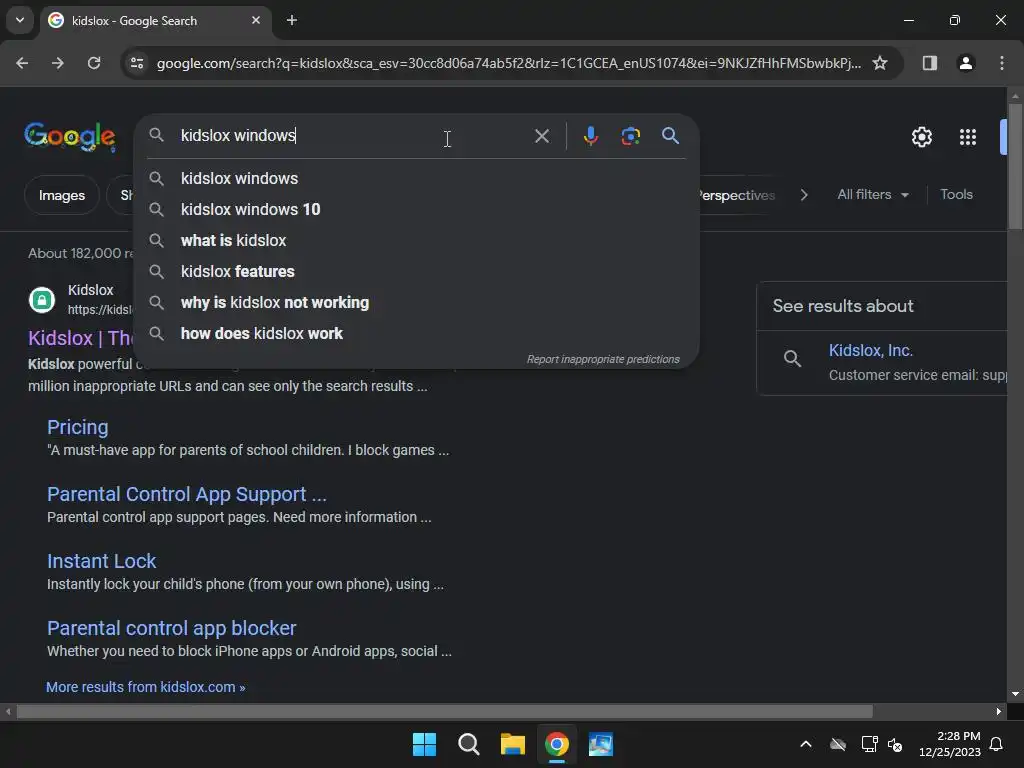Go back to previous page

pos(22,63)
